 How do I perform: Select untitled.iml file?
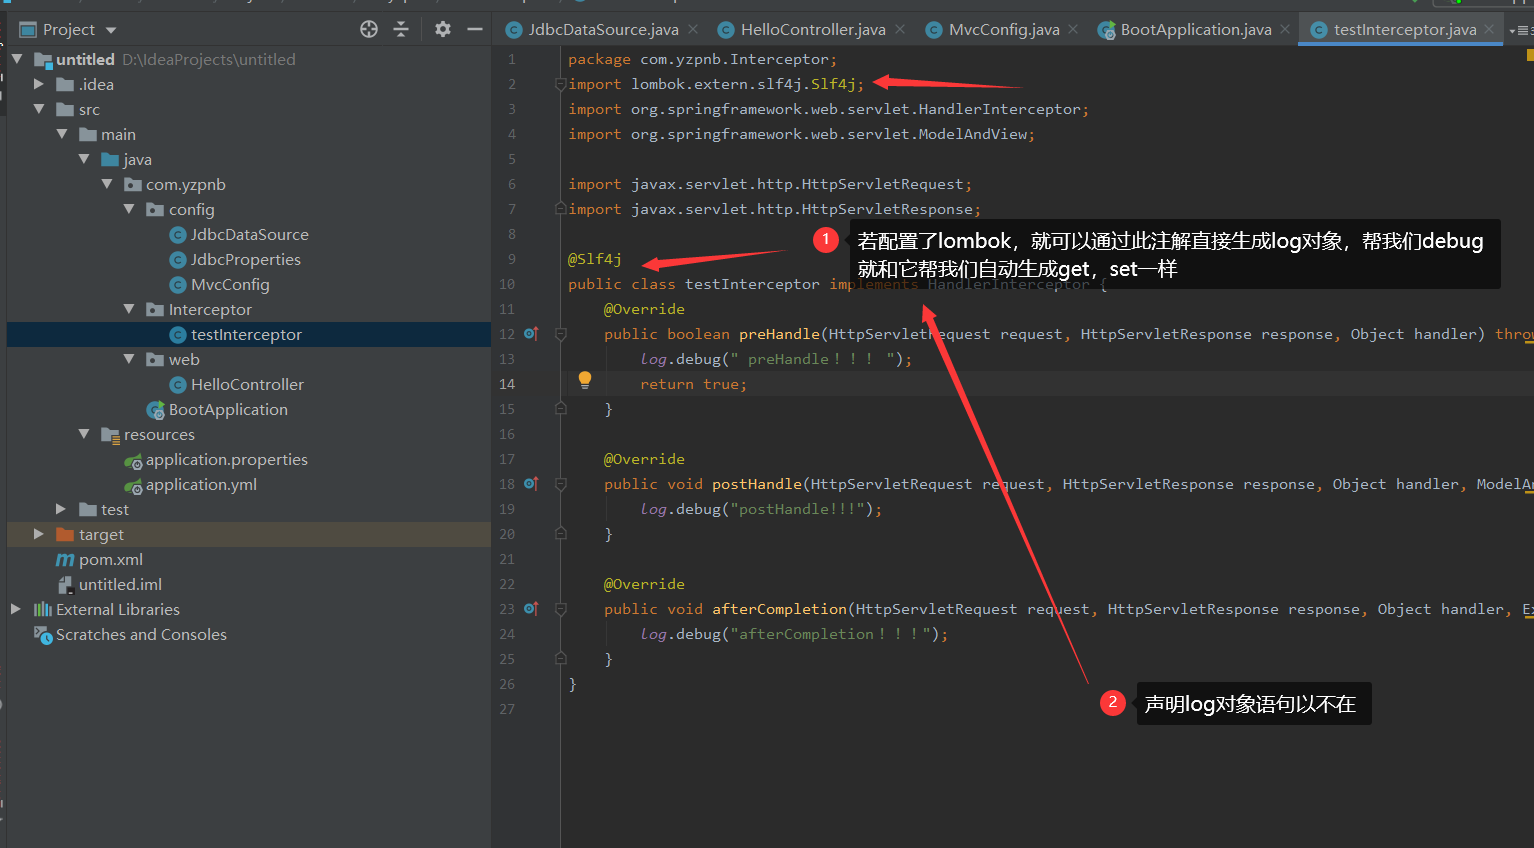[120, 584]
